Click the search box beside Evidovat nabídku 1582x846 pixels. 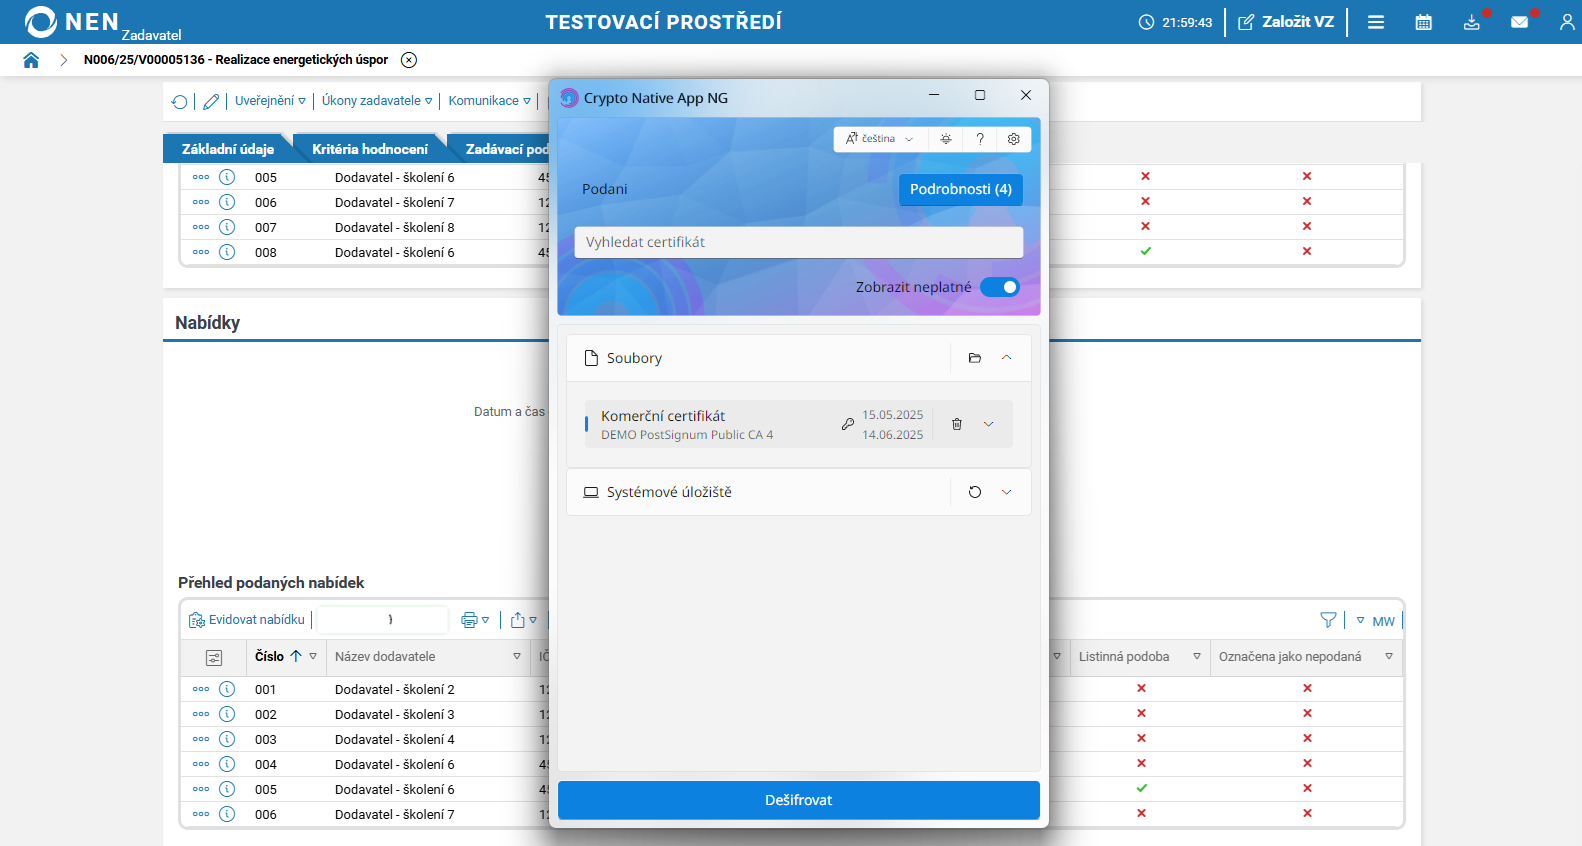click(x=382, y=620)
